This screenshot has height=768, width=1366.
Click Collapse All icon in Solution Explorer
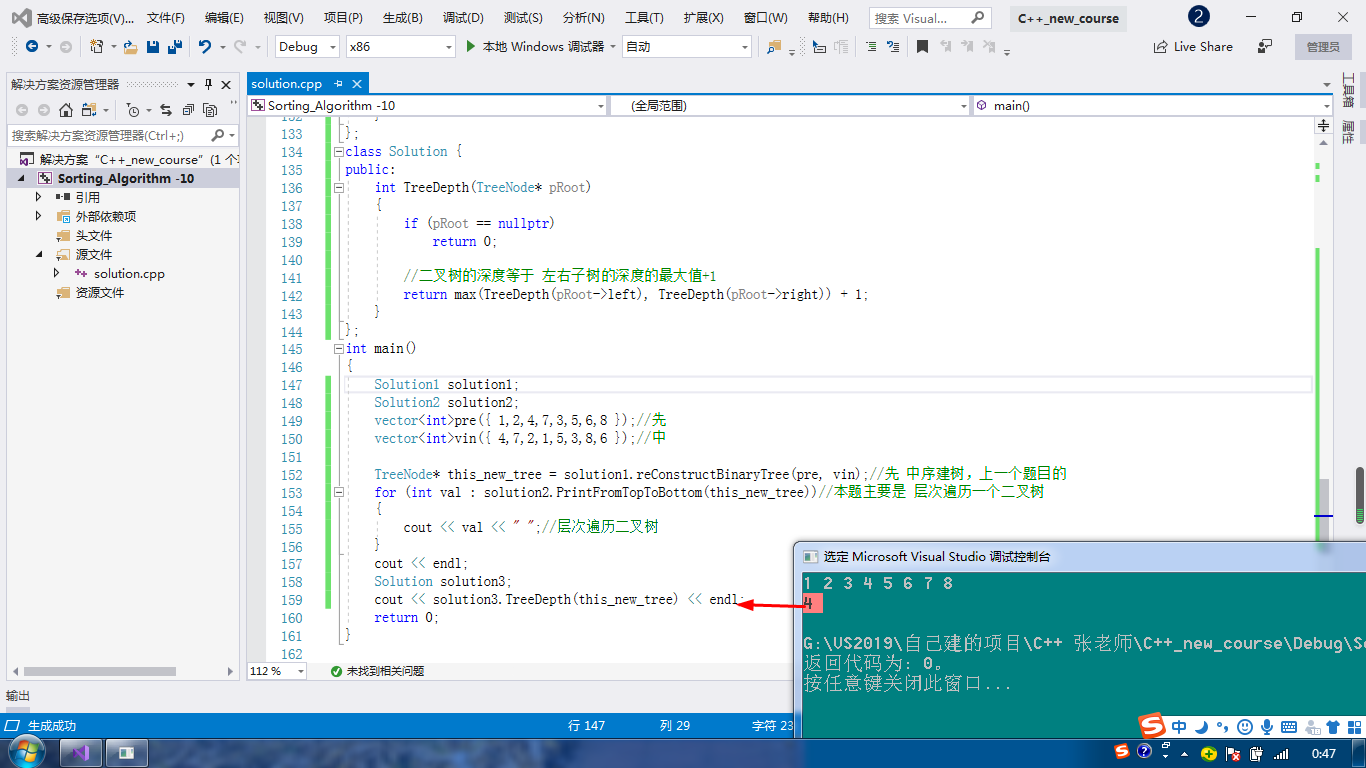point(188,110)
